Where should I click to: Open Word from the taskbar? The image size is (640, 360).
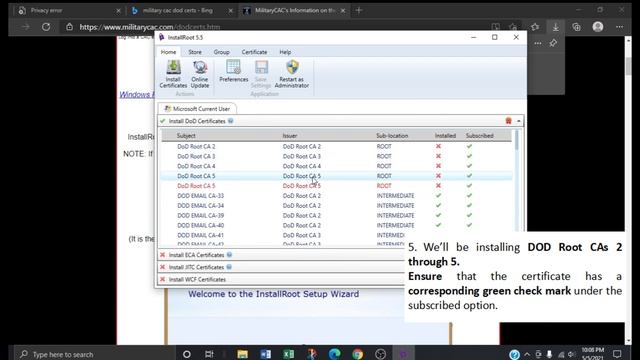point(266,354)
